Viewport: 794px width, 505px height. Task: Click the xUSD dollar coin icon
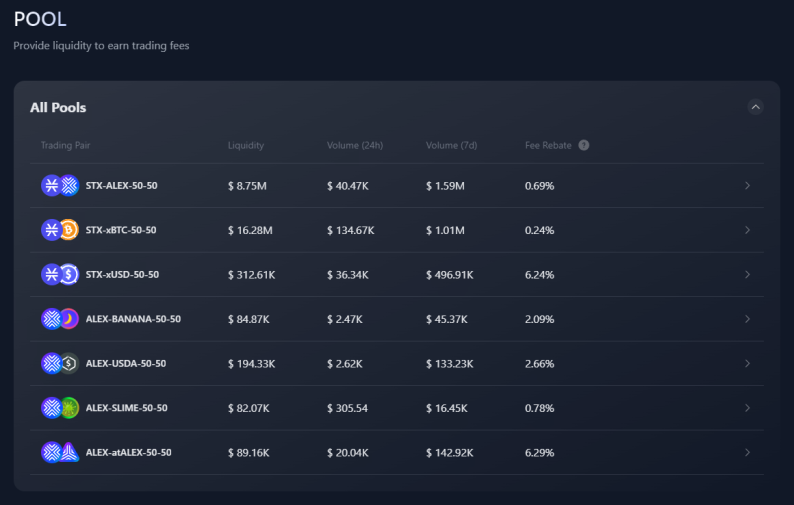(x=69, y=275)
